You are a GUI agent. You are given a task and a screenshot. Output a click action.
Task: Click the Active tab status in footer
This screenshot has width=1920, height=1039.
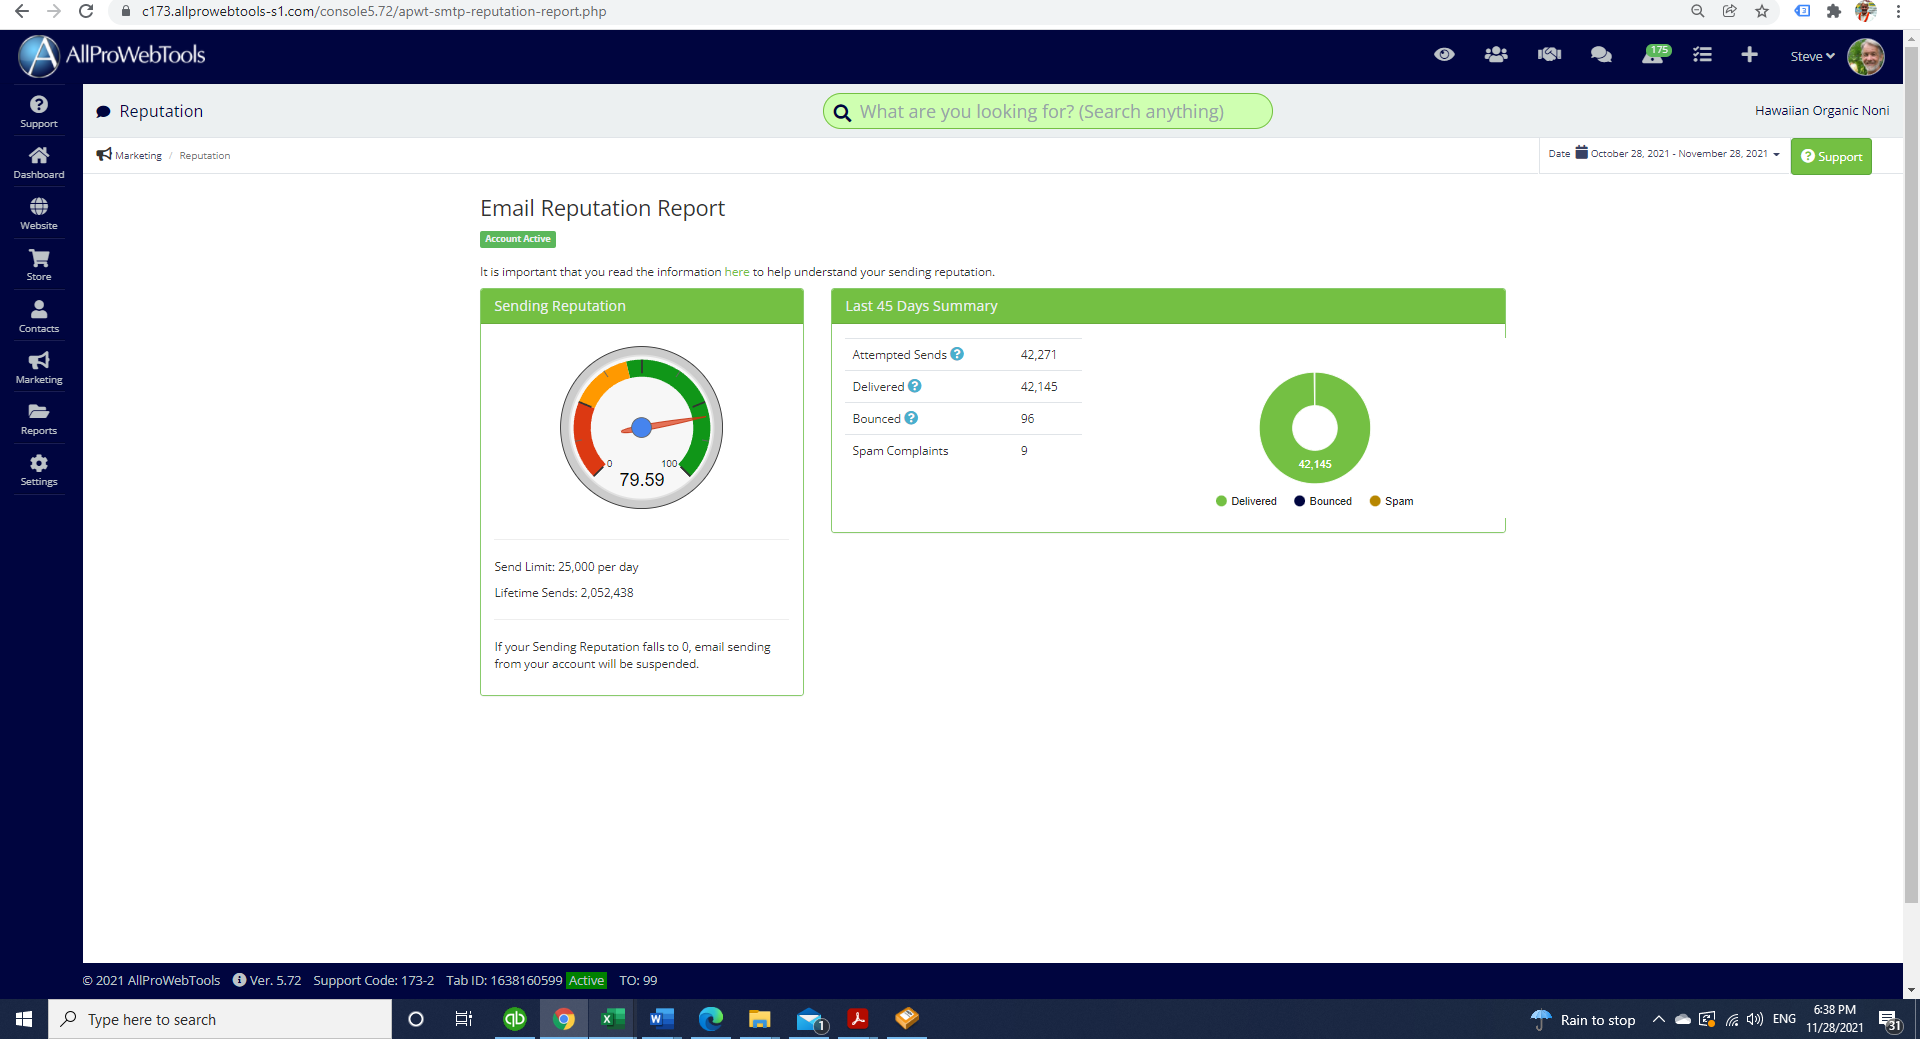pyautogui.click(x=587, y=980)
